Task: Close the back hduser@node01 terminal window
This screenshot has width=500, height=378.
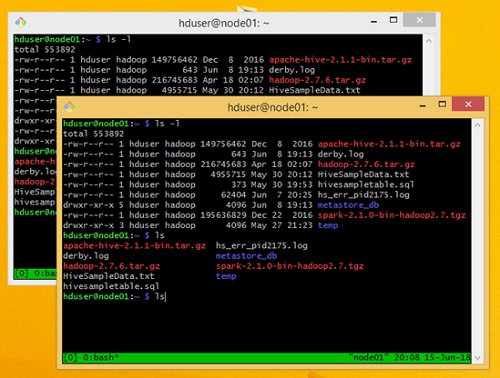Action: 419,20
